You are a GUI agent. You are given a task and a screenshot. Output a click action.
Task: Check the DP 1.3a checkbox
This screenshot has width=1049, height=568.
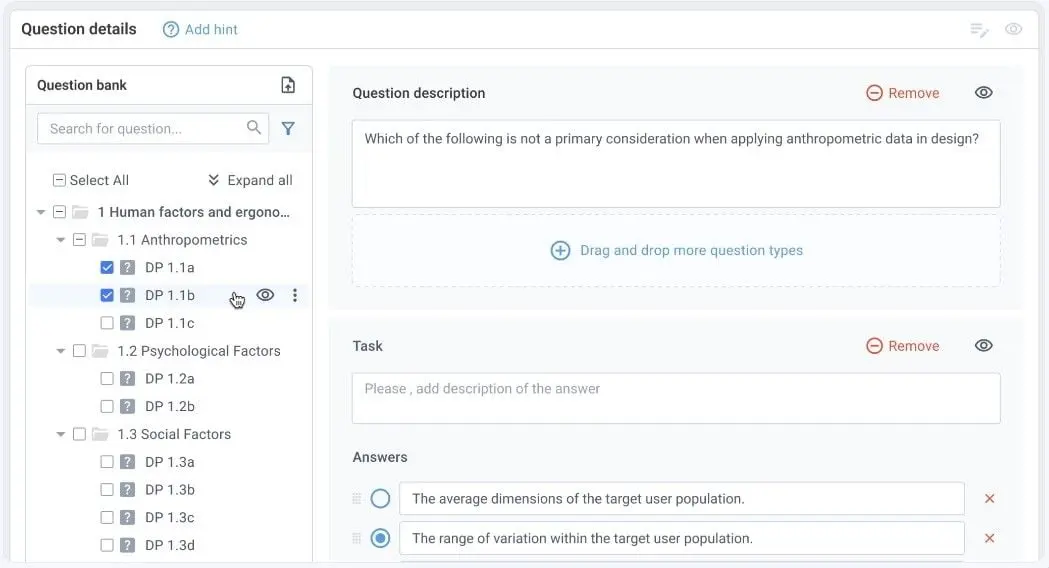107,462
